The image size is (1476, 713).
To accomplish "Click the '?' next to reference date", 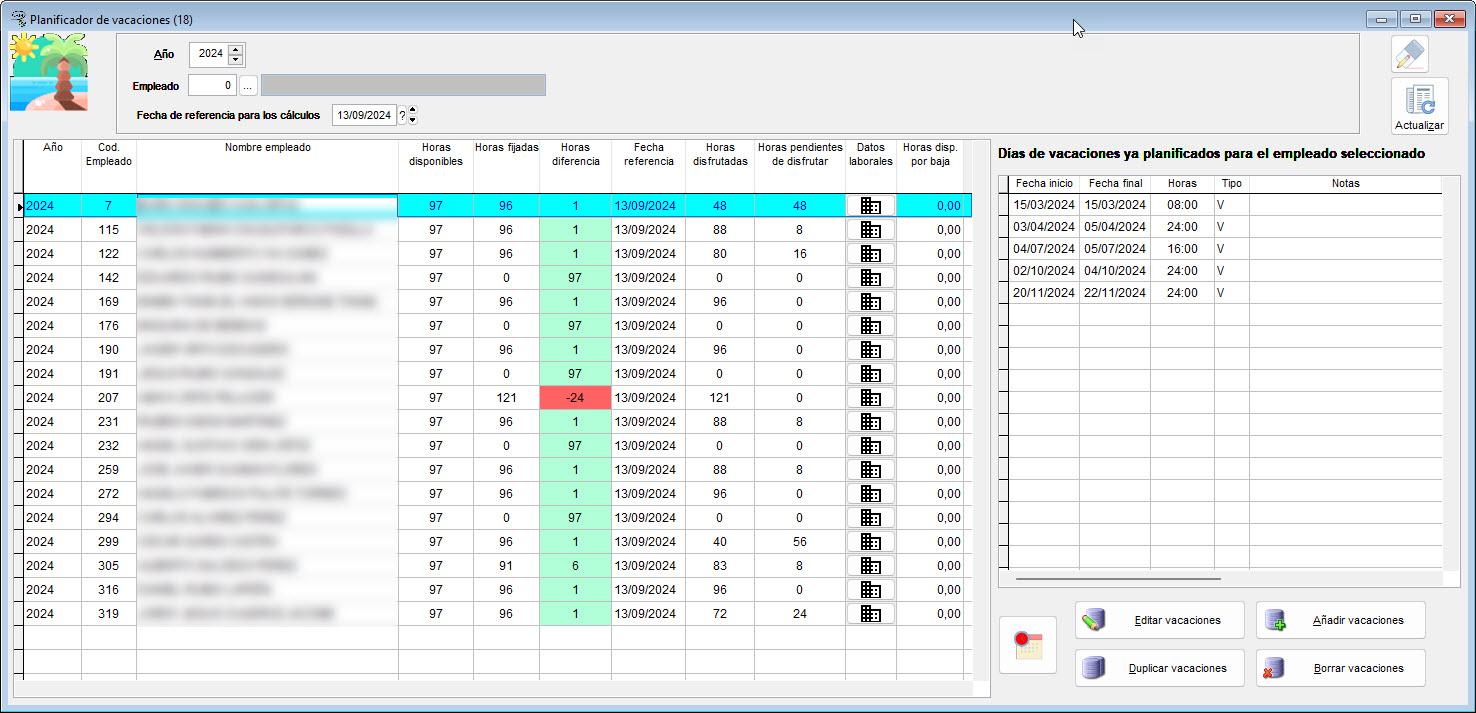I will coord(402,116).
